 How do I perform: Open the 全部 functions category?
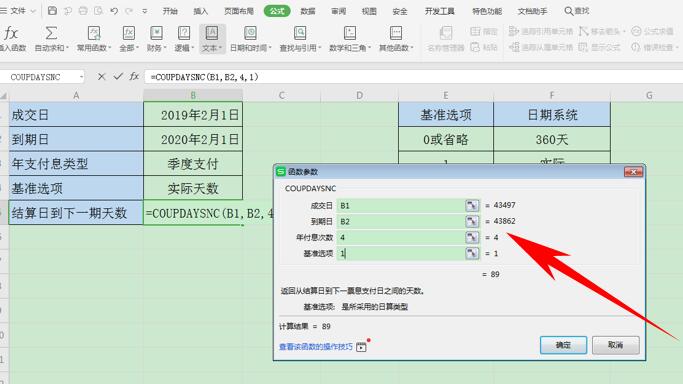pyautogui.click(x=128, y=39)
